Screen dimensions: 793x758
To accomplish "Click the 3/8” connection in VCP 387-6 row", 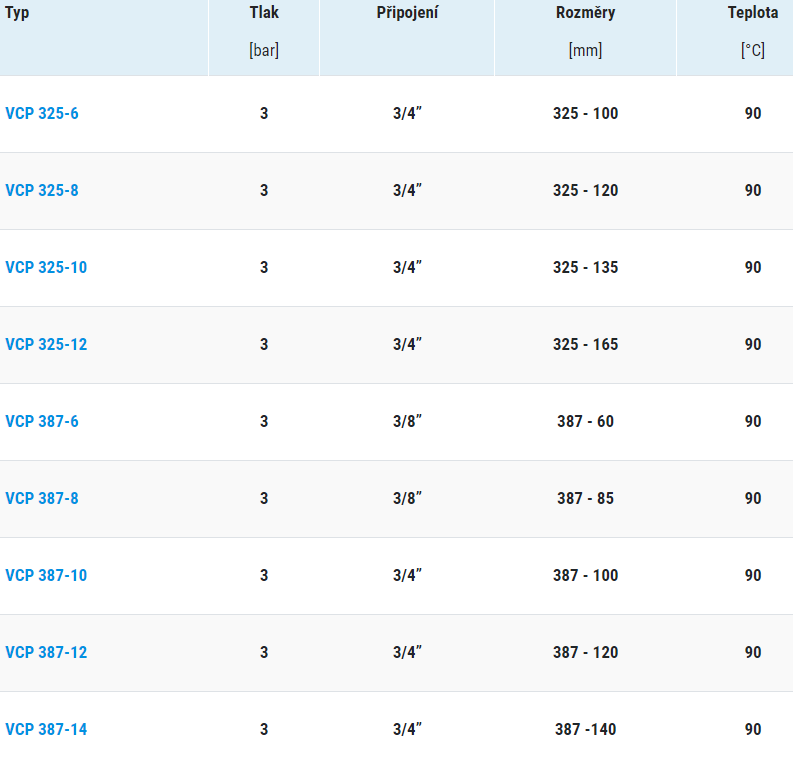I will click(x=407, y=421).
